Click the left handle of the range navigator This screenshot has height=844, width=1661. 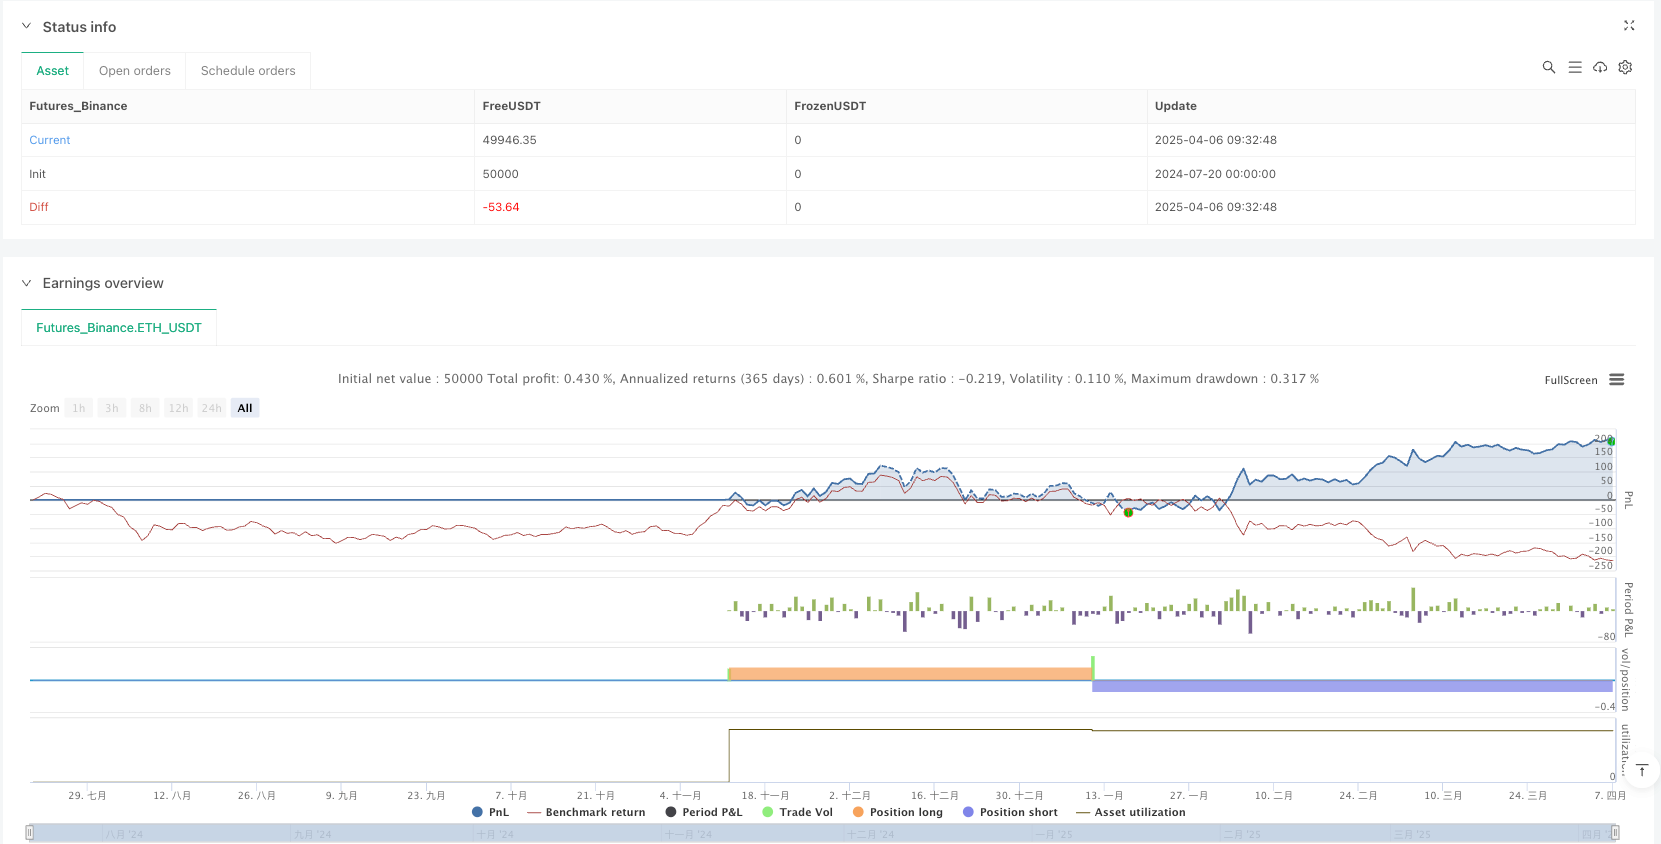(x=30, y=832)
